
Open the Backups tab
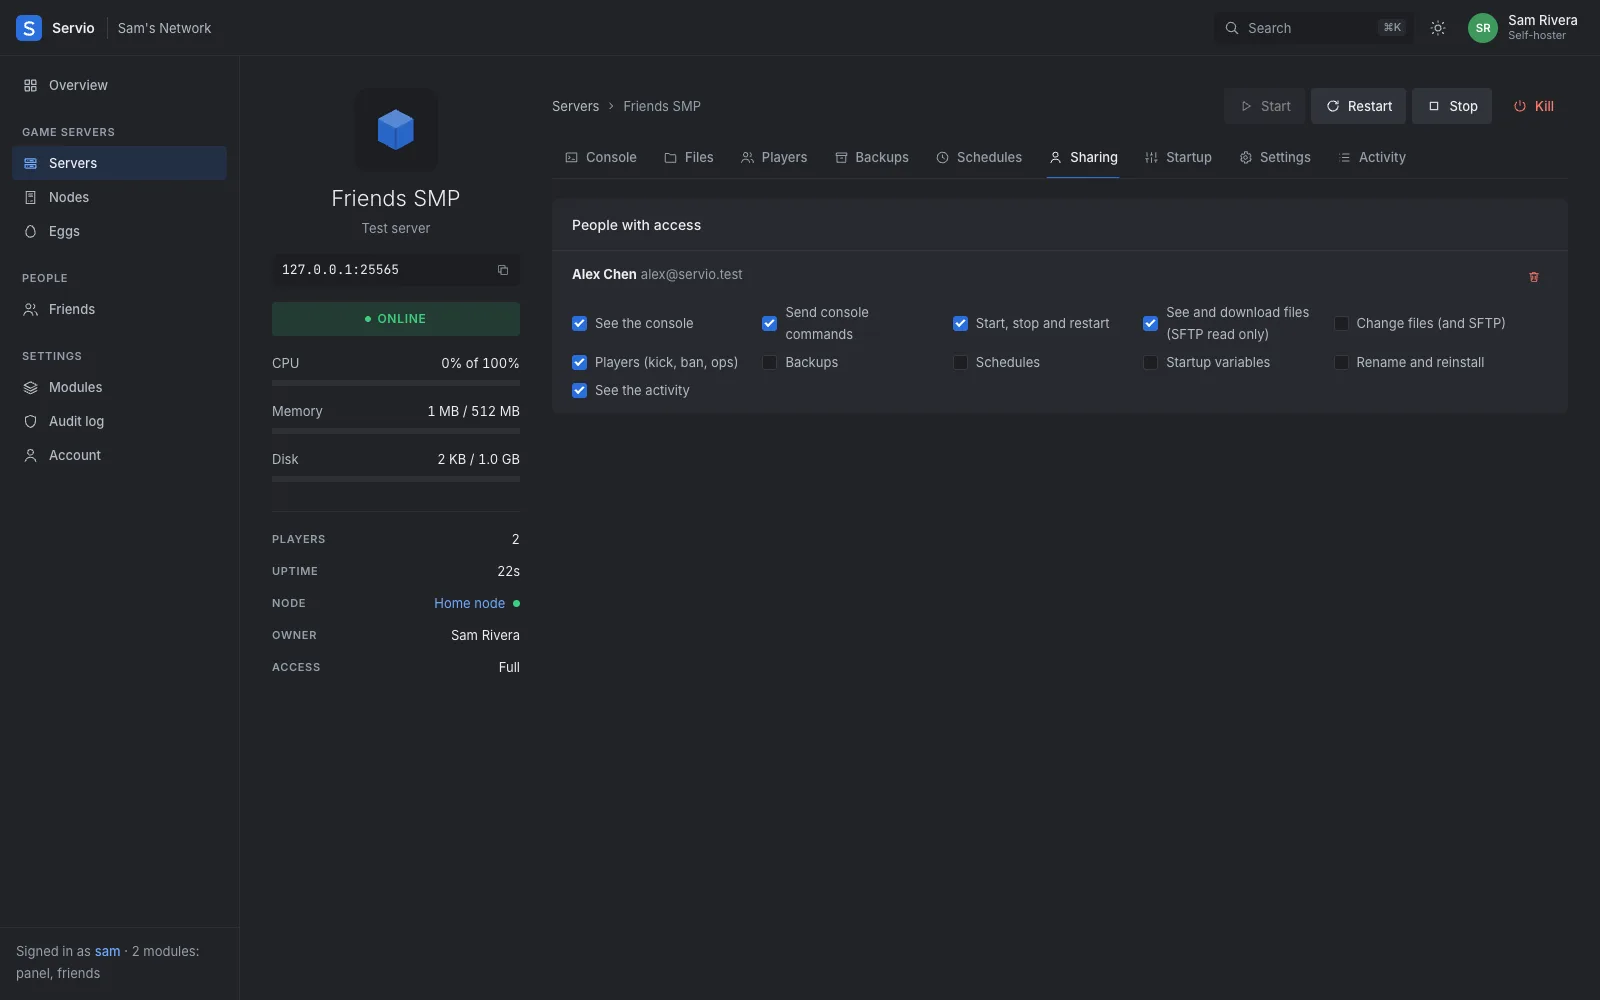point(872,157)
